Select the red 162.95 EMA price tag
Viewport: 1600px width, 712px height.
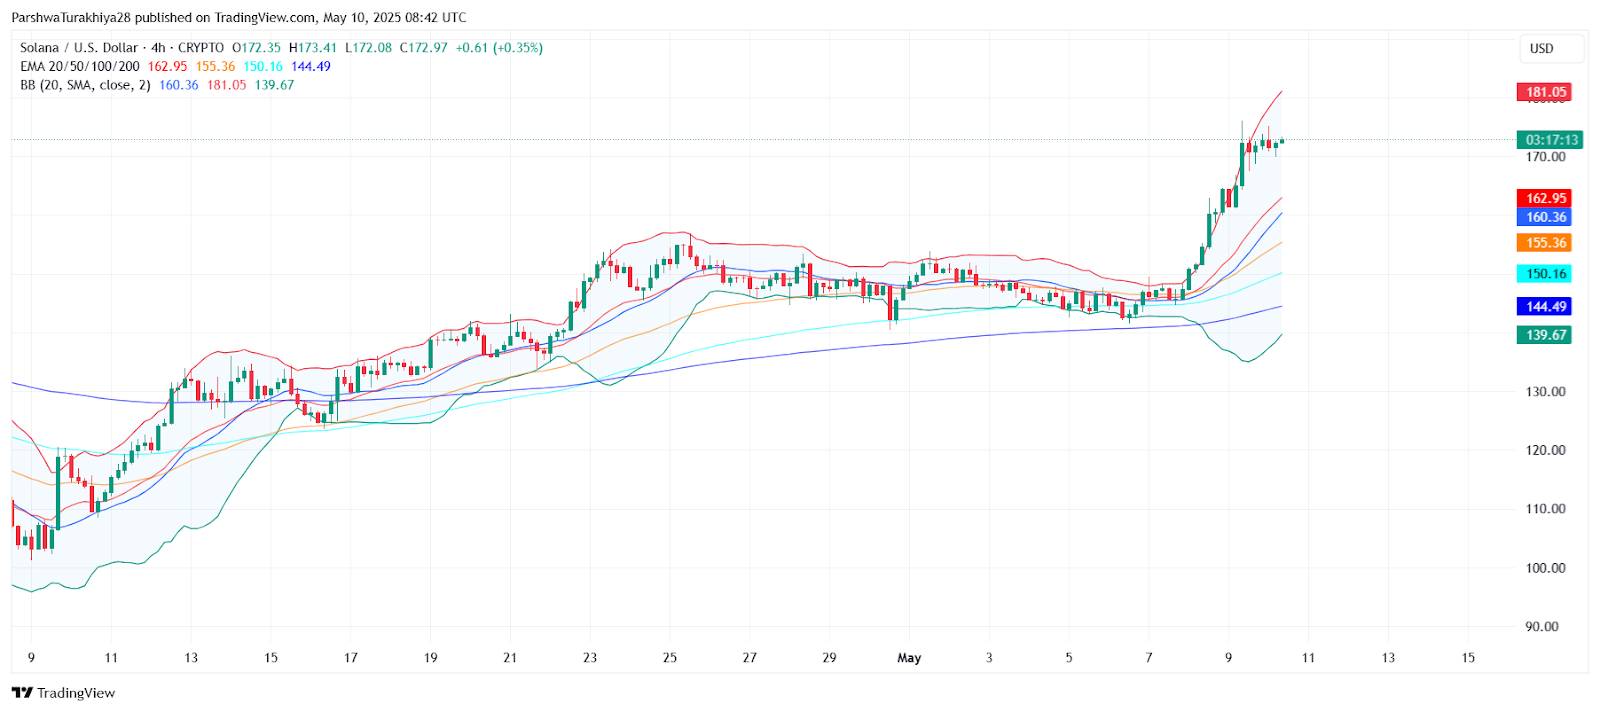(x=1544, y=198)
